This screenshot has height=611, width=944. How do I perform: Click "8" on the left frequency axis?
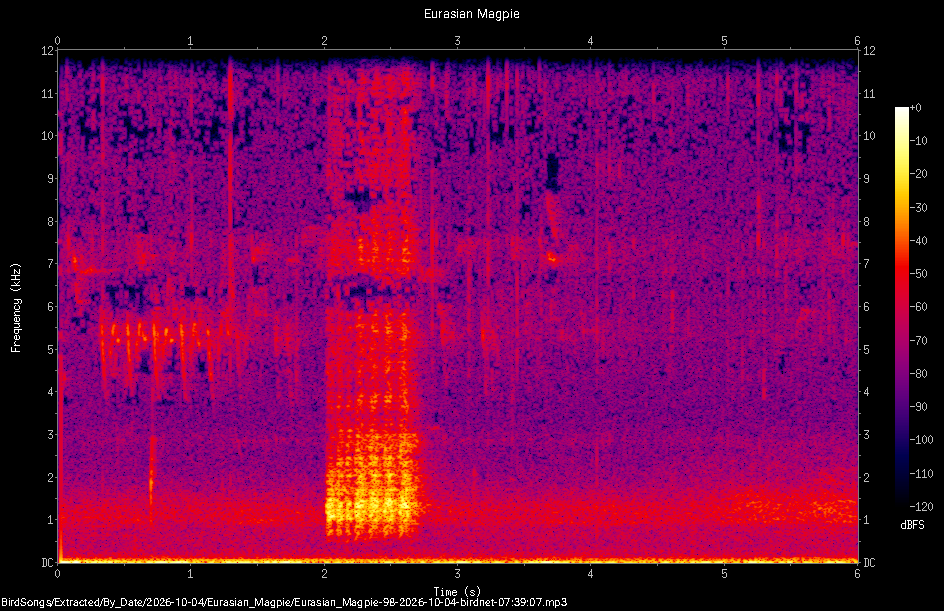pos(51,222)
